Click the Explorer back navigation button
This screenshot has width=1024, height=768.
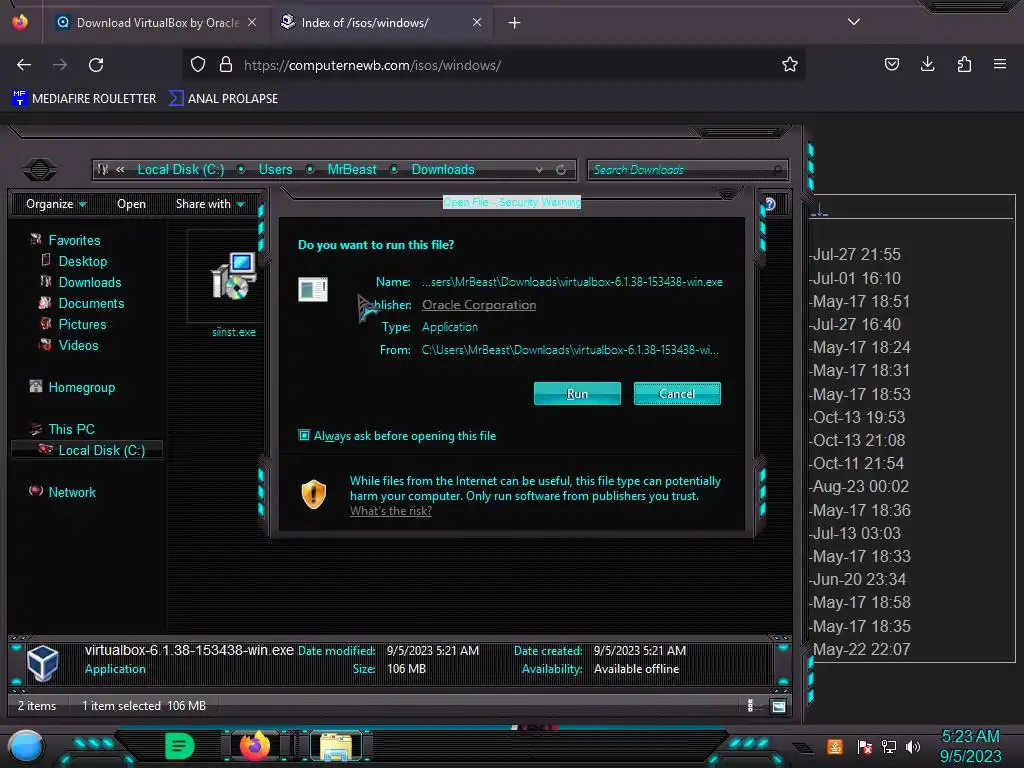coord(40,170)
